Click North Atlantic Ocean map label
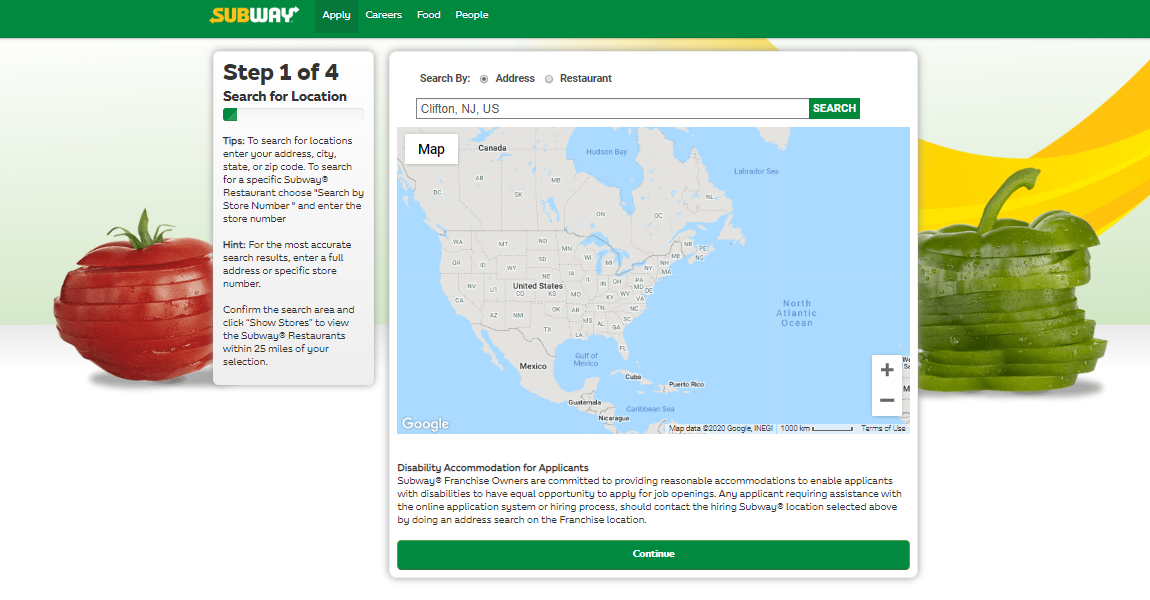 point(796,313)
